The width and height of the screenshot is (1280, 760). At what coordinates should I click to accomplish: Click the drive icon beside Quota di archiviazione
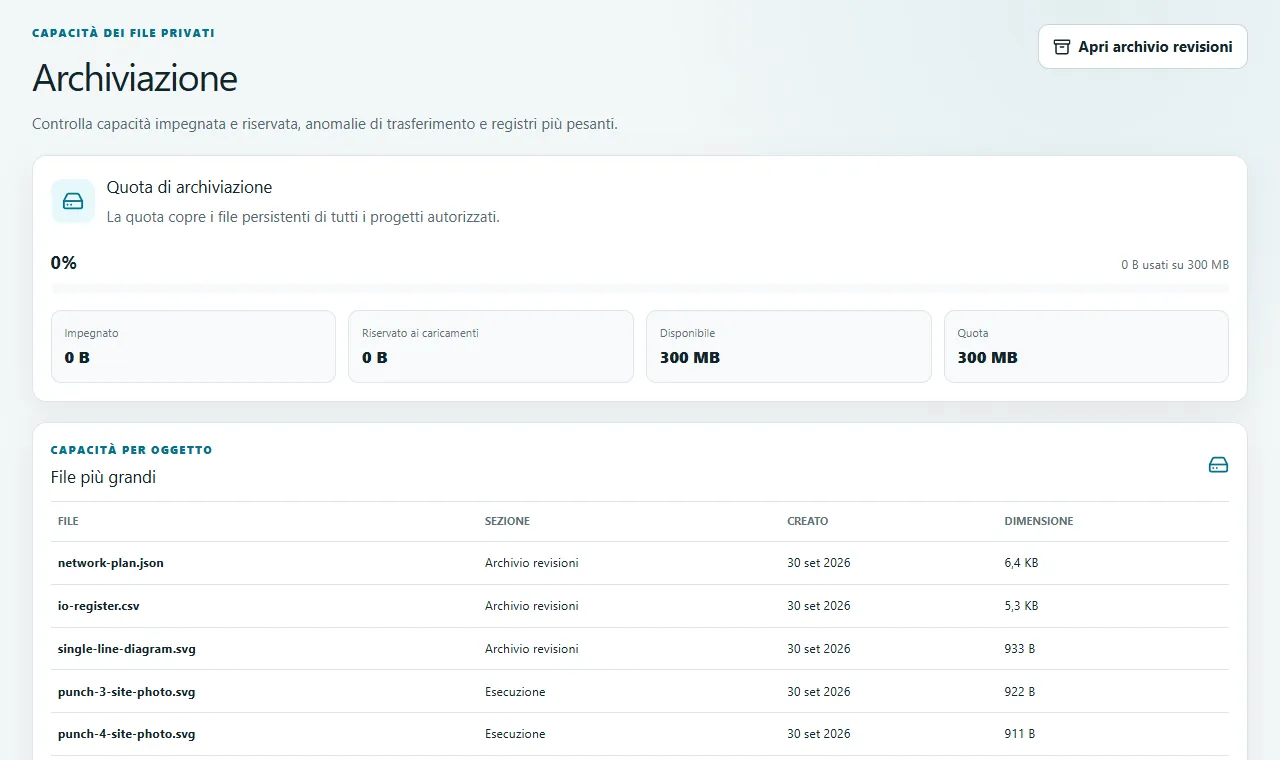pos(73,201)
